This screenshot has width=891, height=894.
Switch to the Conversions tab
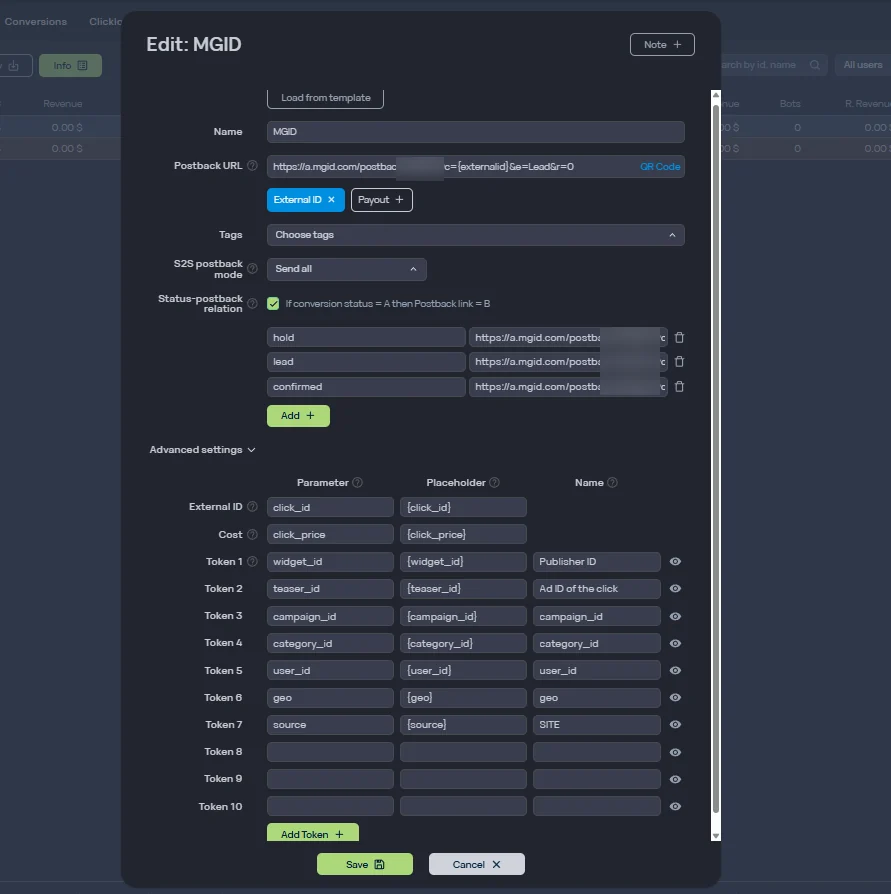pos(35,22)
